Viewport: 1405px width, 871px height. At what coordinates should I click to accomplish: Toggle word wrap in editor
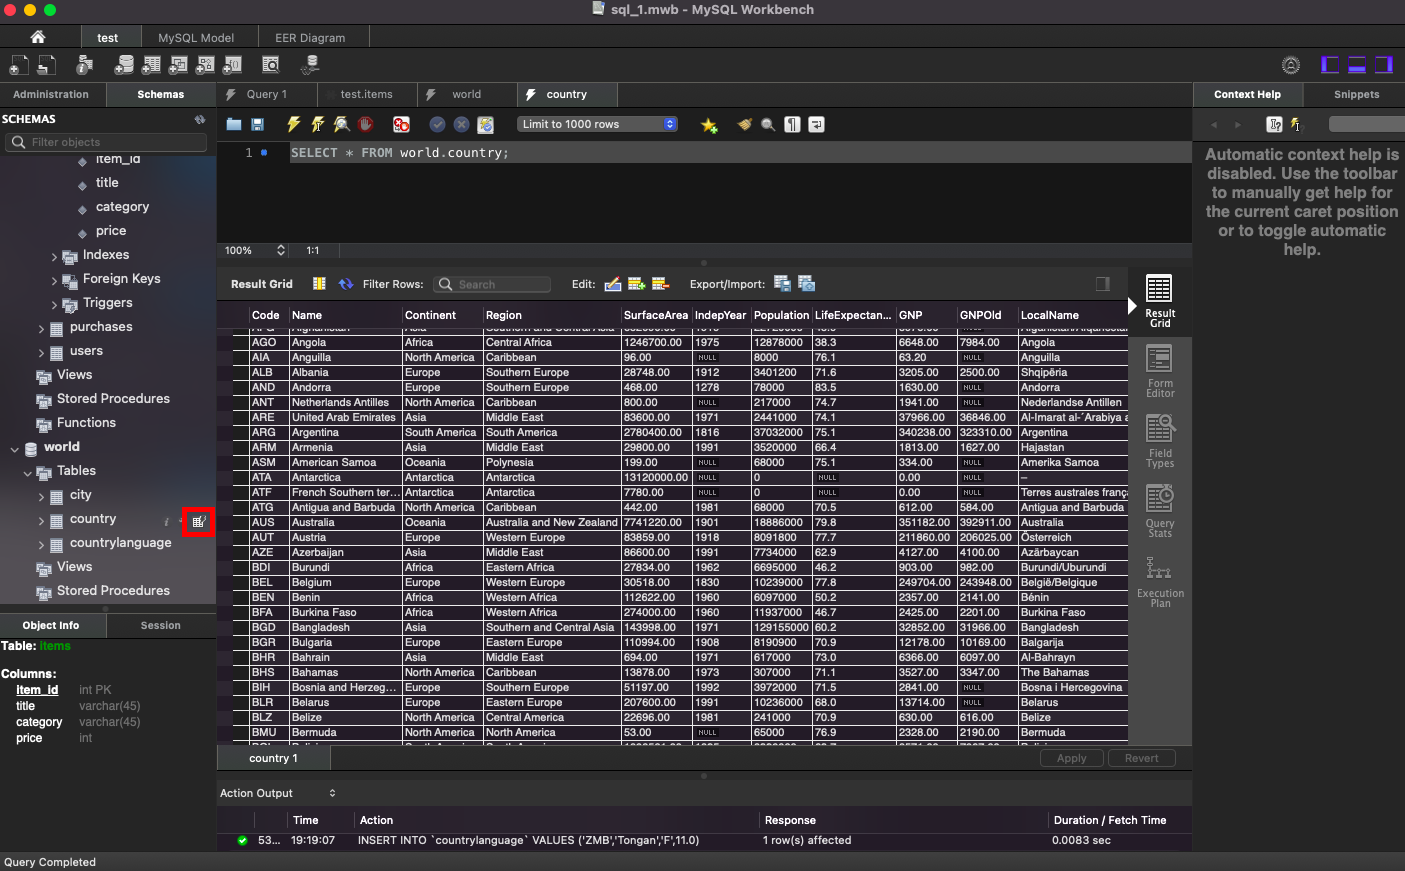(x=816, y=125)
